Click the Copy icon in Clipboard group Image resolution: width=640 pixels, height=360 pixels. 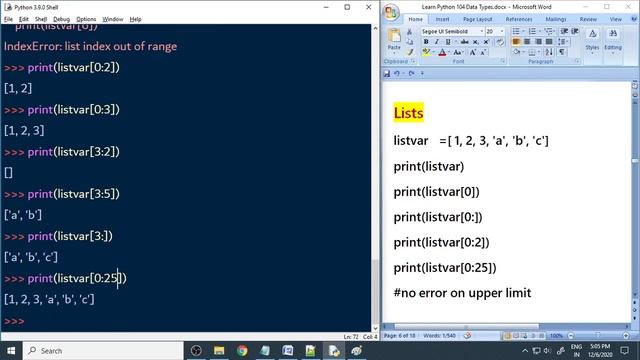point(410,42)
